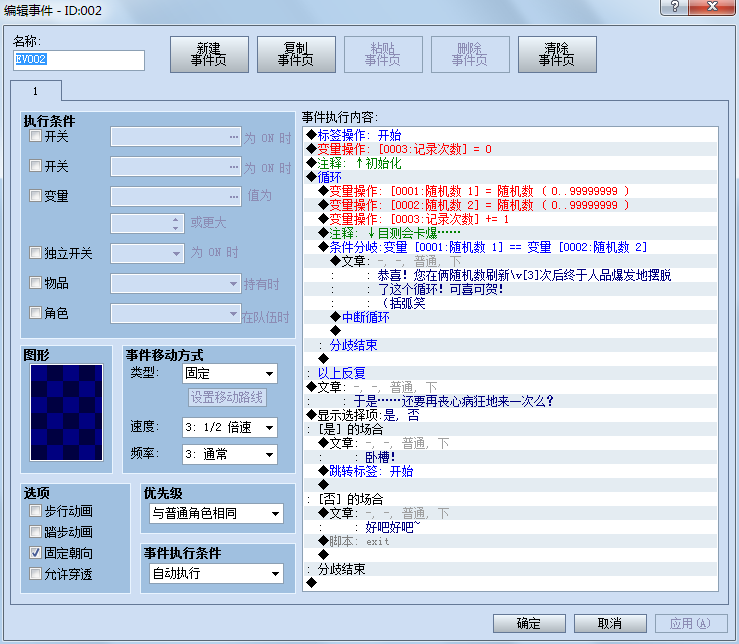Click 确定 button
739x644 pixels.
[x=529, y=623]
